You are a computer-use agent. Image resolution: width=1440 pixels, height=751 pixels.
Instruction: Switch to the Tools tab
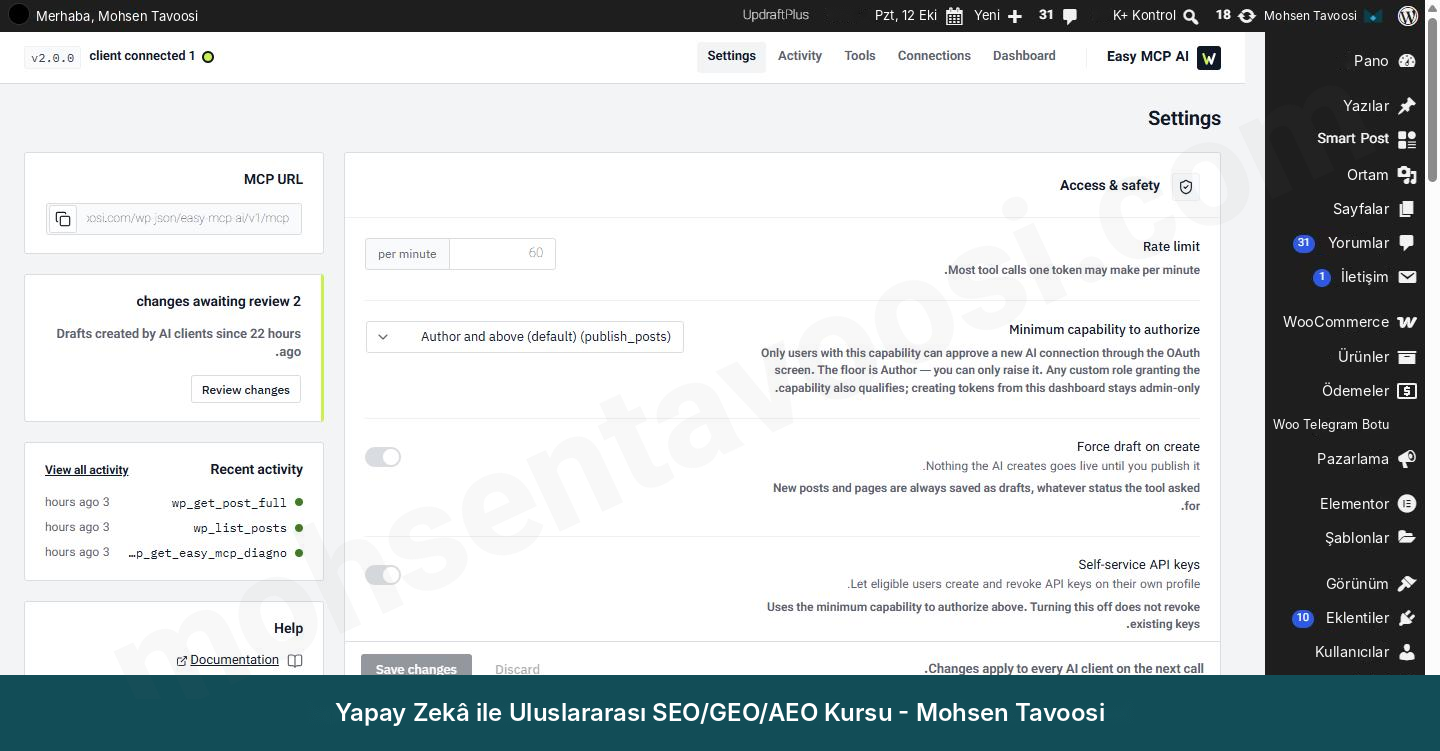[x=860, y=56]
